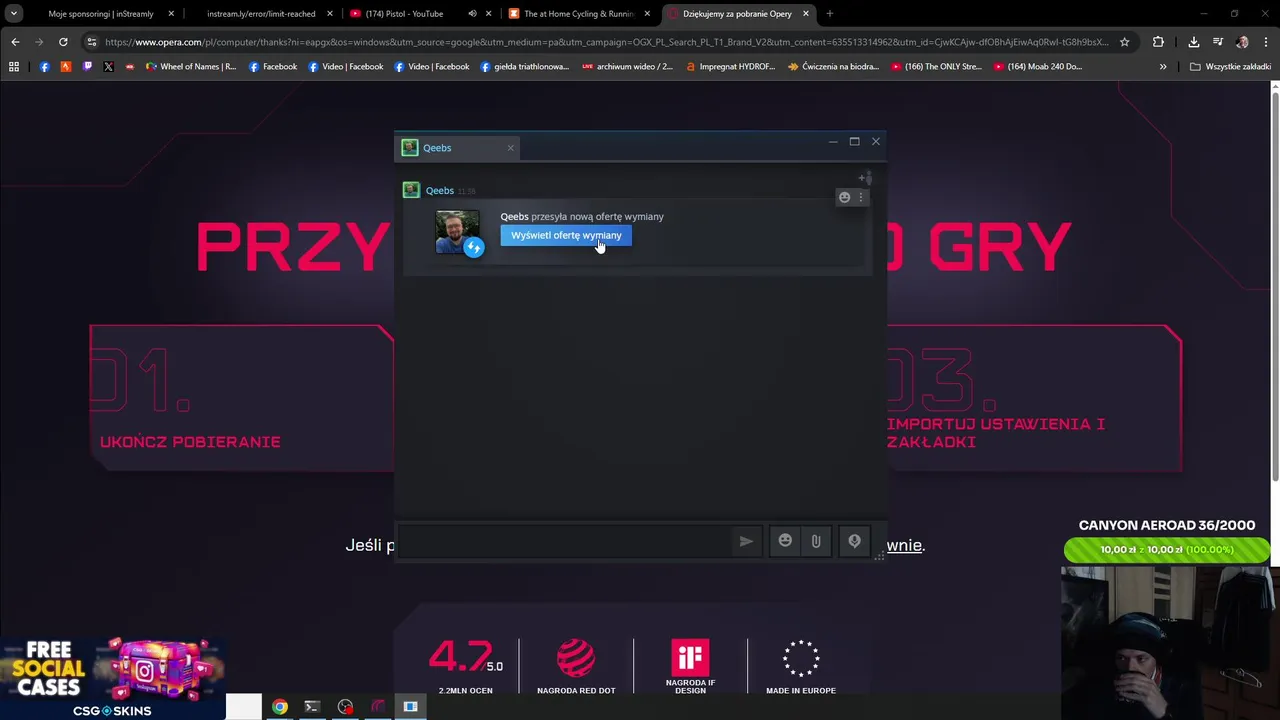Open X (Twitter) bookmark icon

(x=108, y=67)
